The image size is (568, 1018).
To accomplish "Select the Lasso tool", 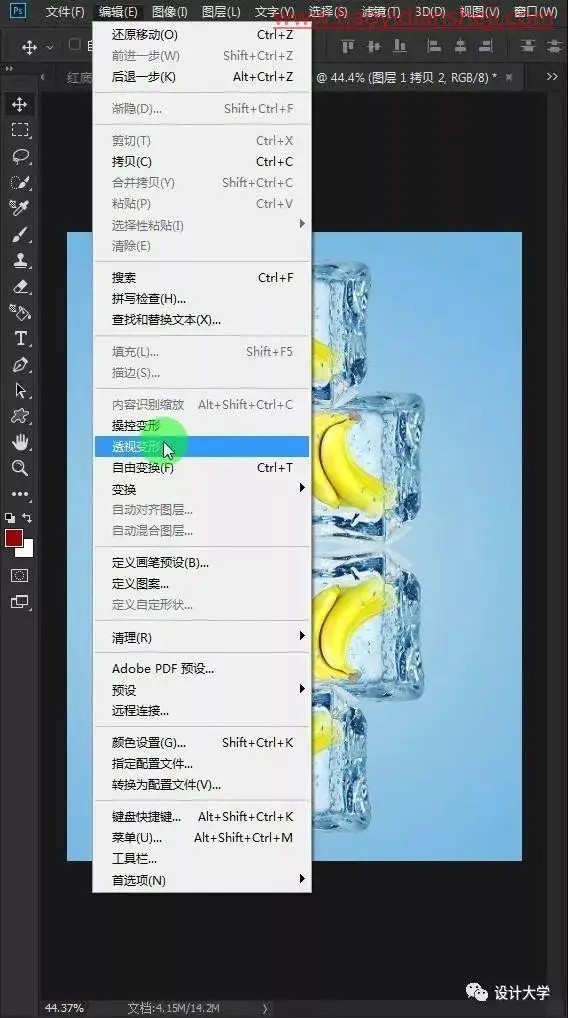I will tap(19, 156).
